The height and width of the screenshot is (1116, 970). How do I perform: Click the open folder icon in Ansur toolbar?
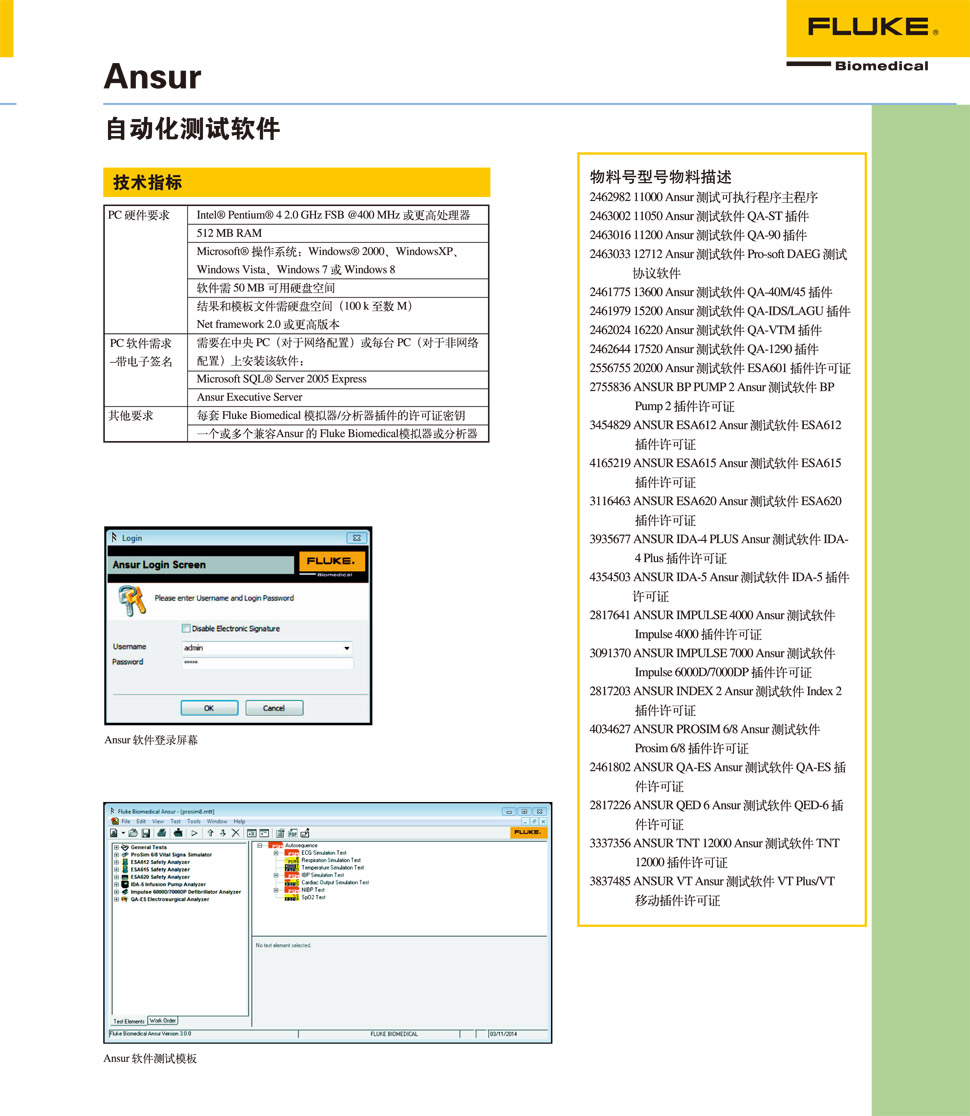(133, 833)
